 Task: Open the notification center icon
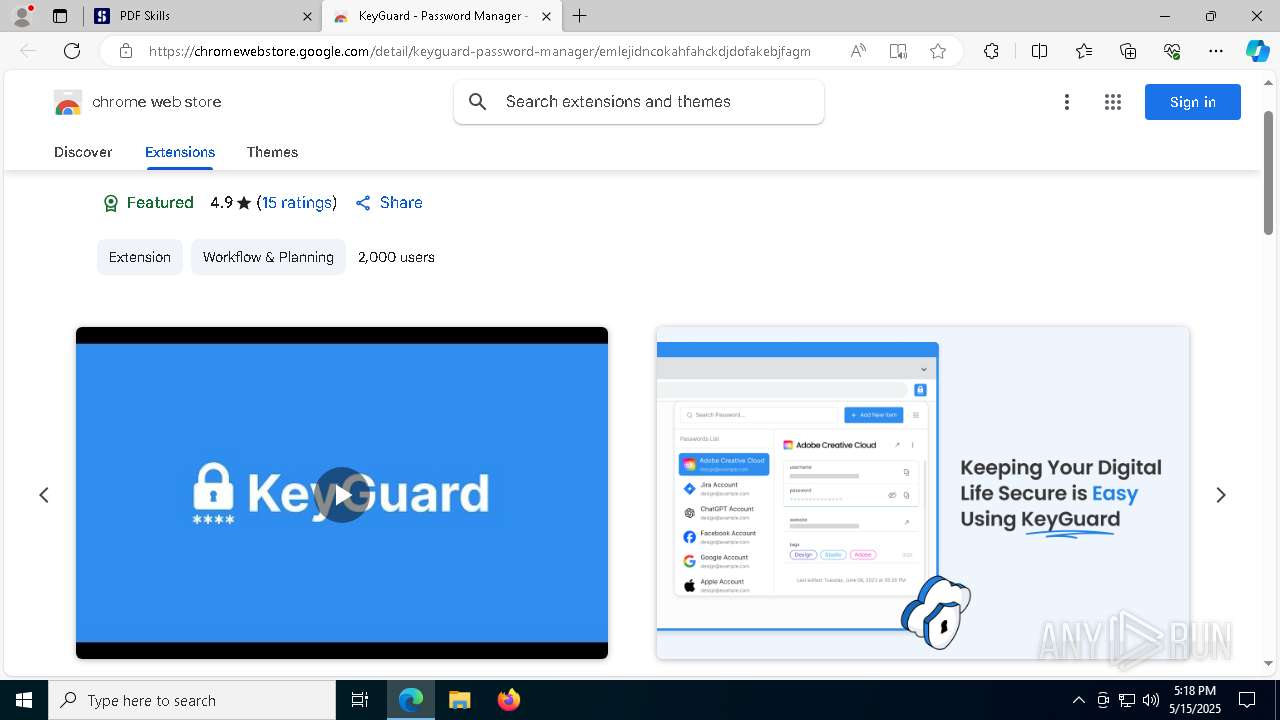coord(1247,700)
